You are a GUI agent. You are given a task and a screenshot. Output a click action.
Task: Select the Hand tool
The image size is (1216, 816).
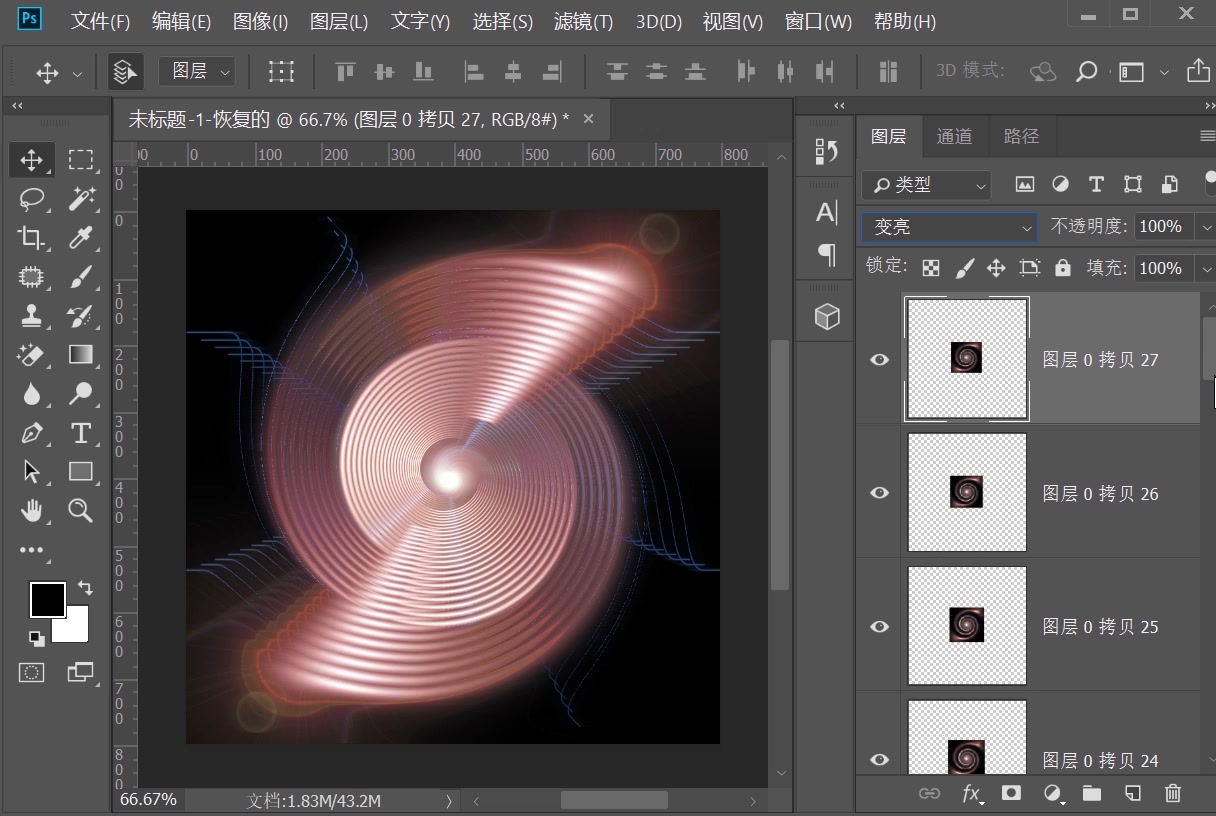click(x=32, y=511)
